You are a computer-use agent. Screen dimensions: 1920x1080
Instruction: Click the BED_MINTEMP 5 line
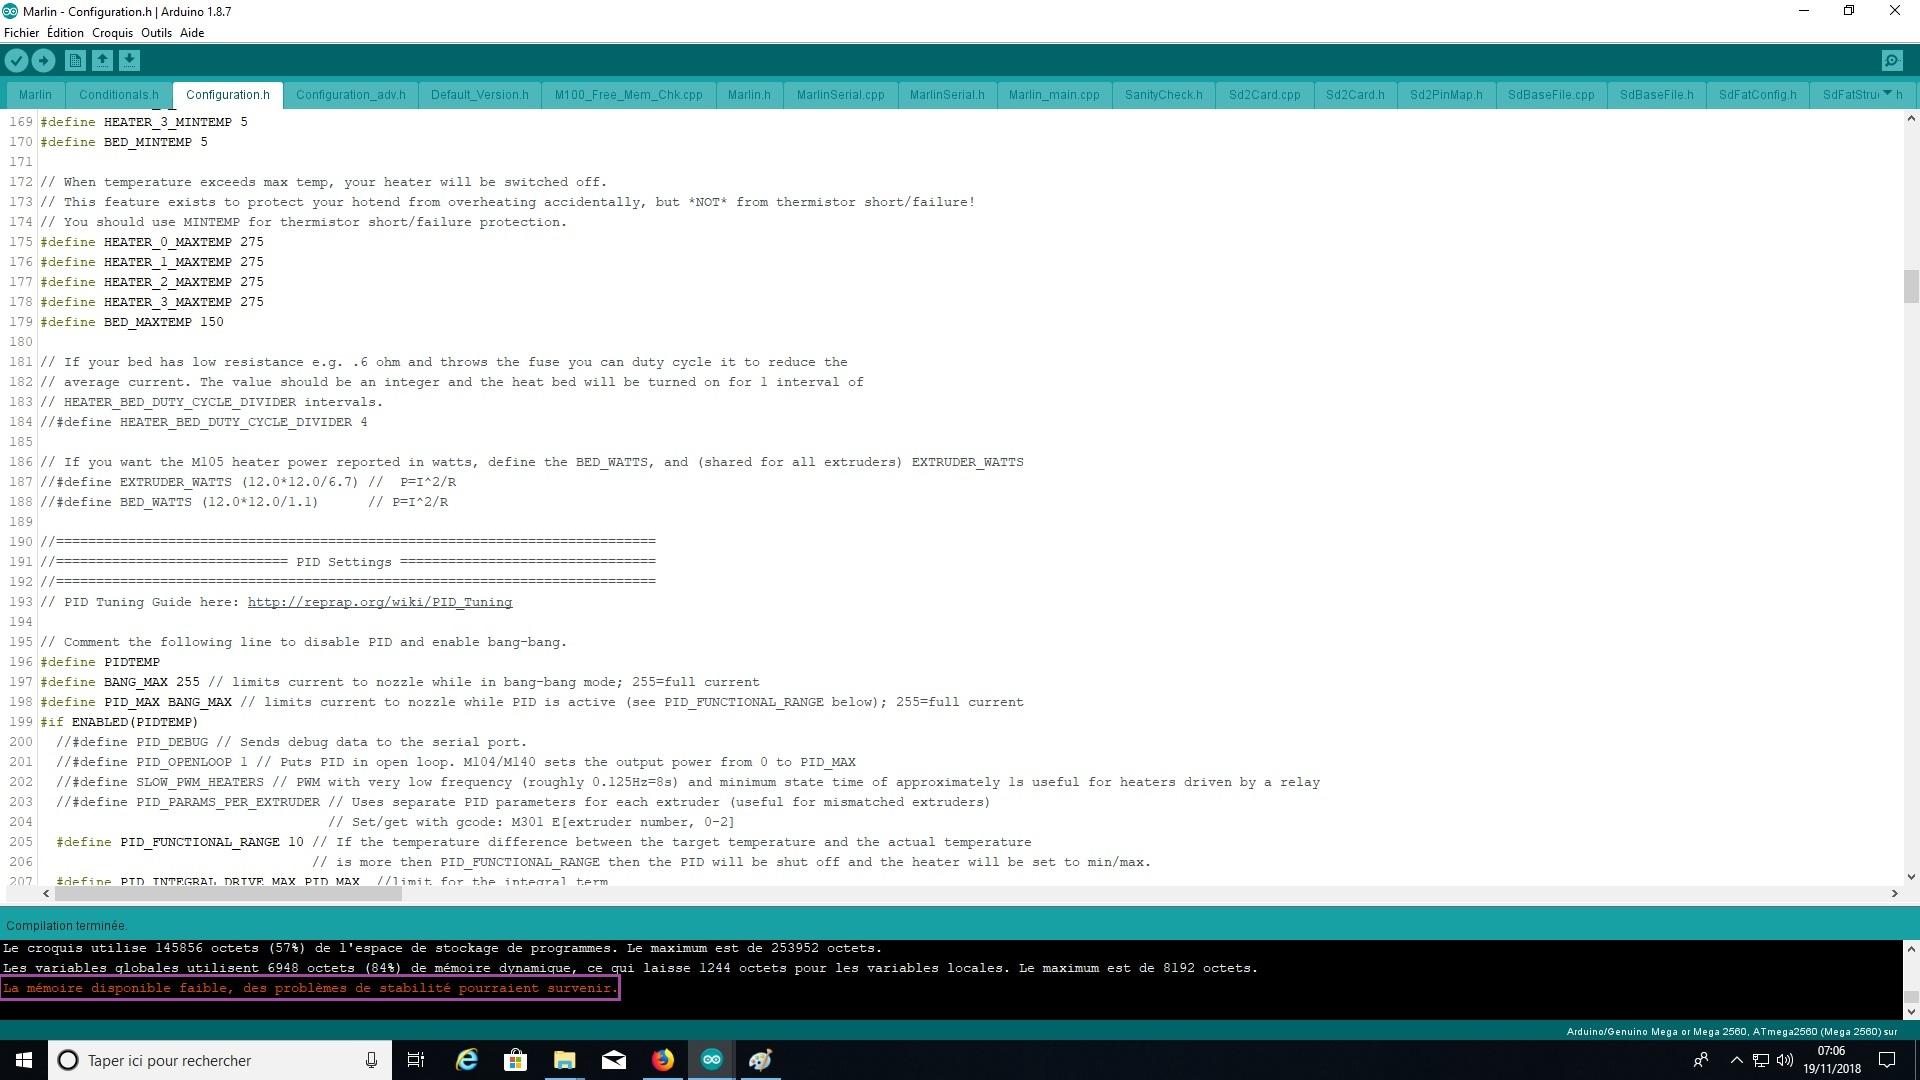pos(124,142)
